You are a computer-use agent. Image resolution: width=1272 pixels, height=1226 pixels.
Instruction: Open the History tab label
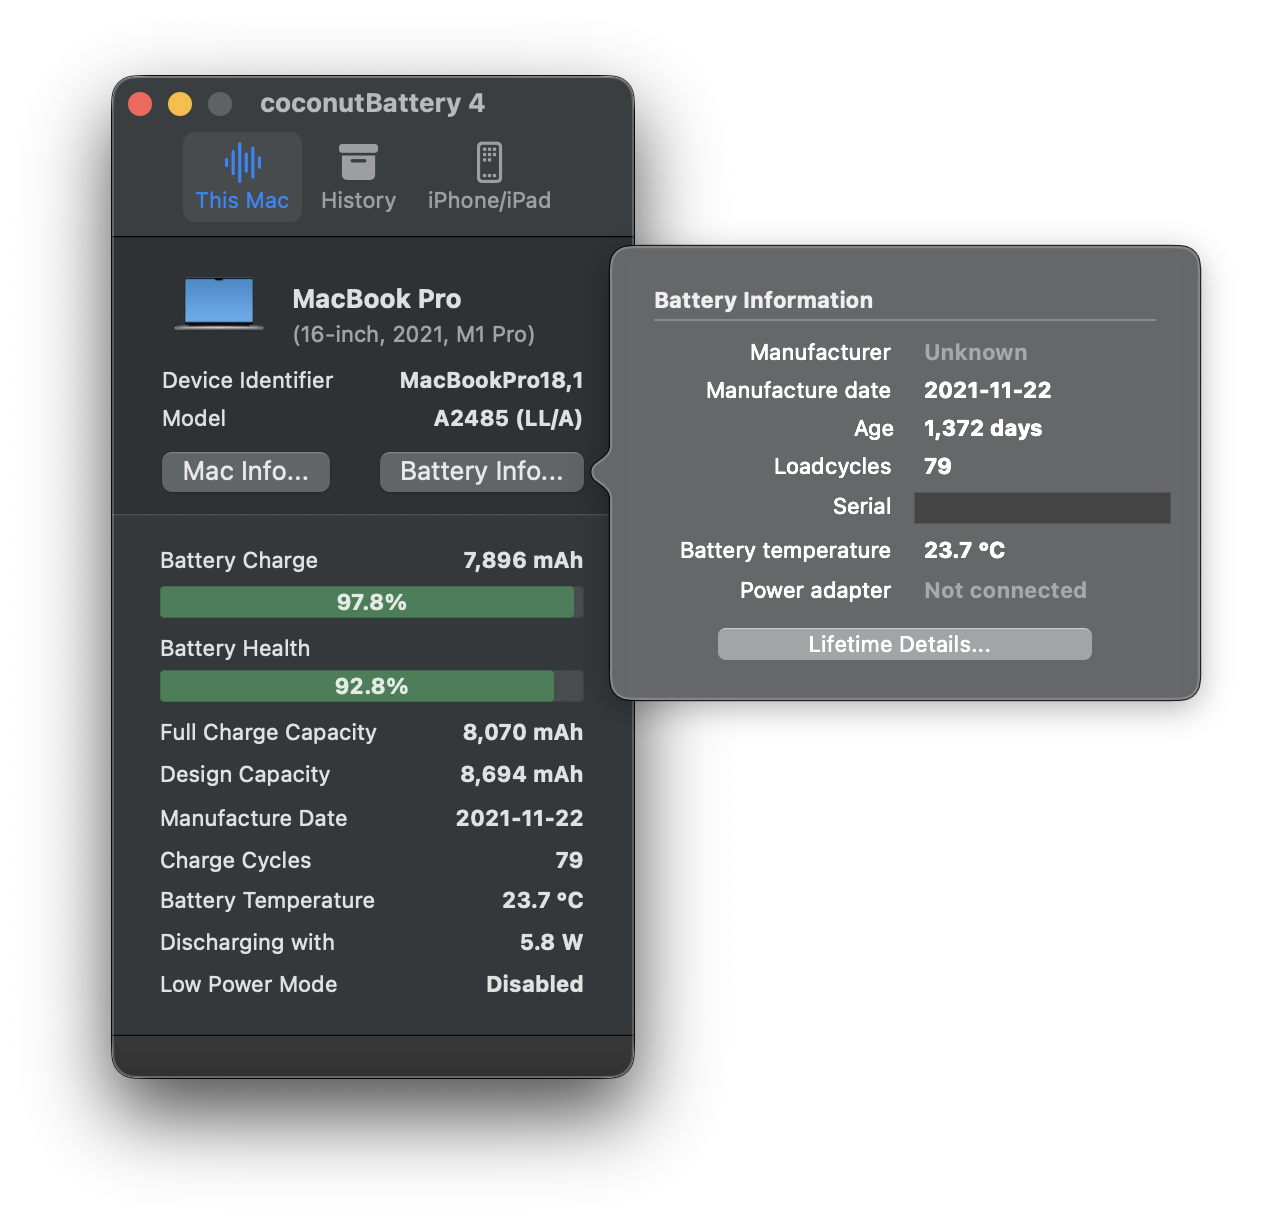coord(358,200)
